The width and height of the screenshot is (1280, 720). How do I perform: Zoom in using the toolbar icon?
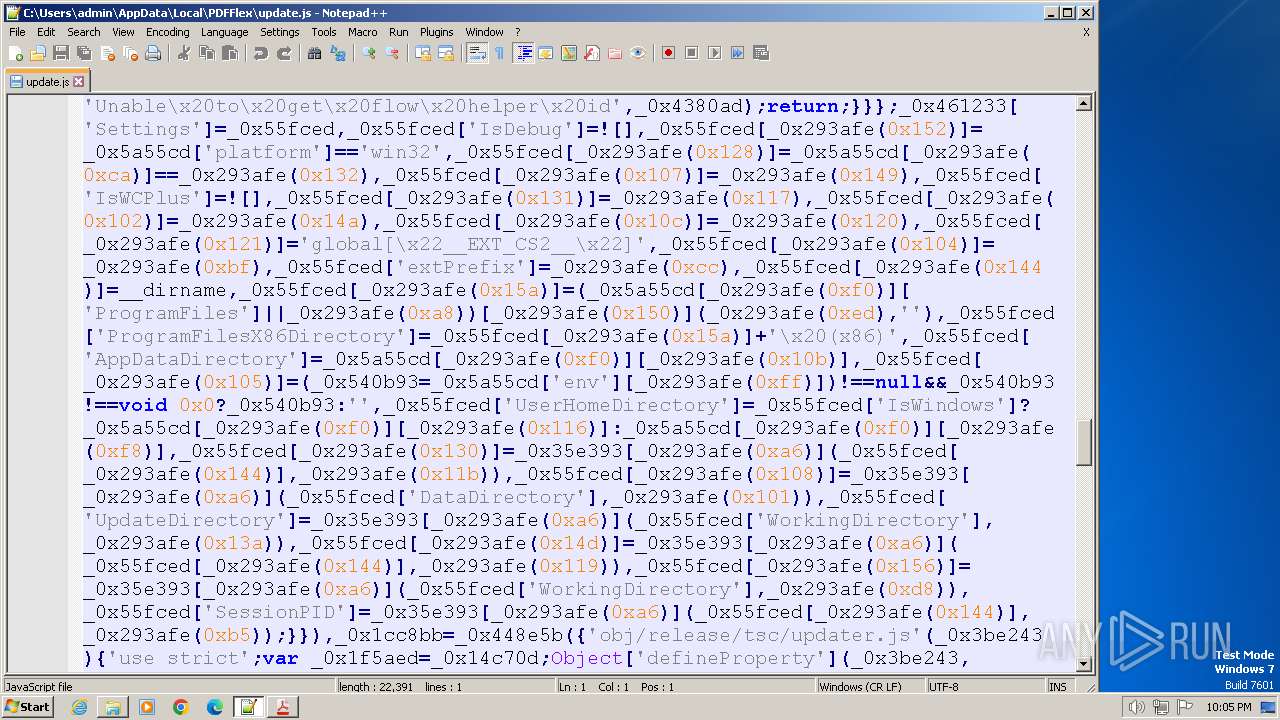point(369,53)
